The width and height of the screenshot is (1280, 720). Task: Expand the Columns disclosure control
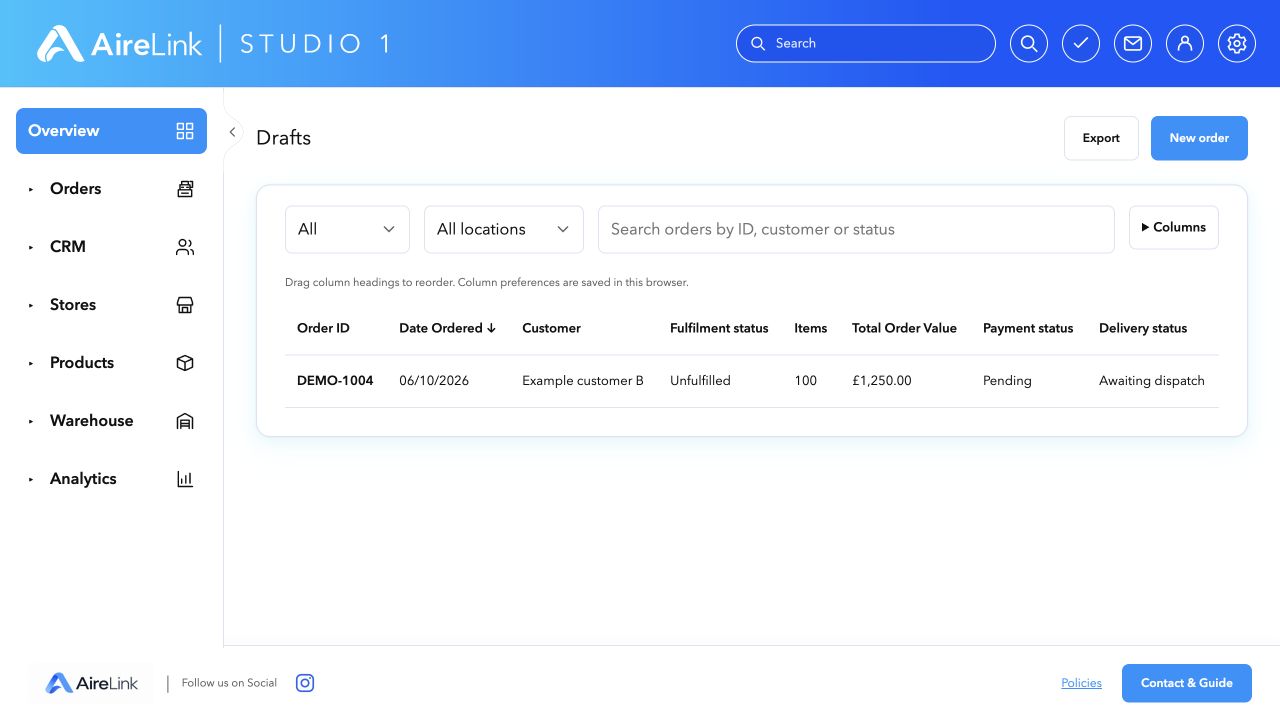tap(1174, 227)
